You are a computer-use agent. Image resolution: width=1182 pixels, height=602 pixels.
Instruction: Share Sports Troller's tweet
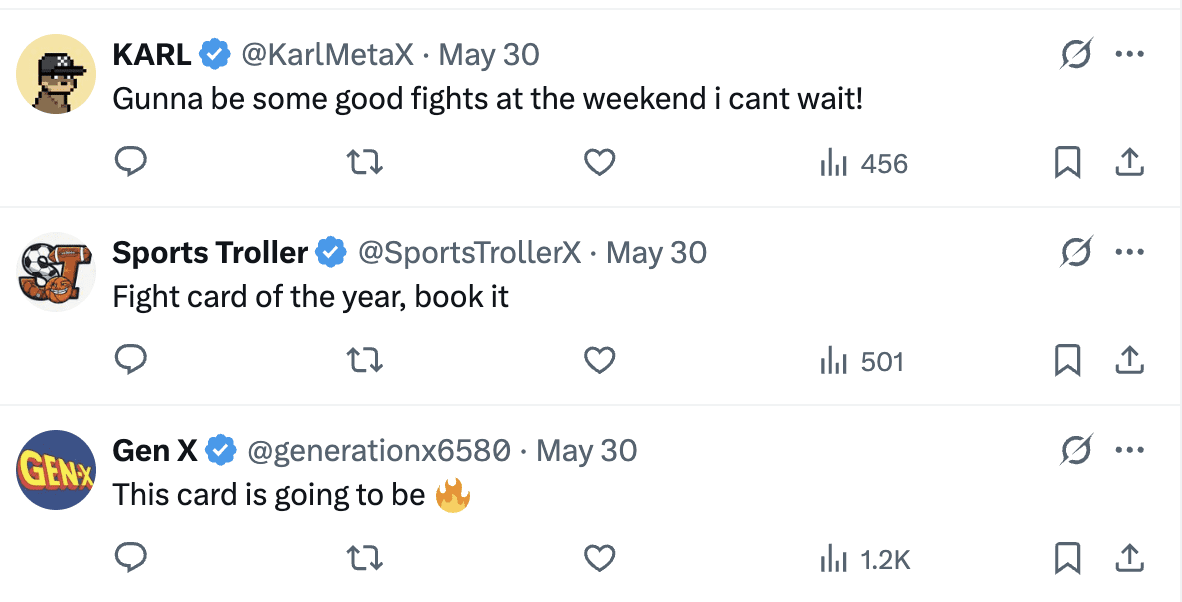click(1129, 360)
